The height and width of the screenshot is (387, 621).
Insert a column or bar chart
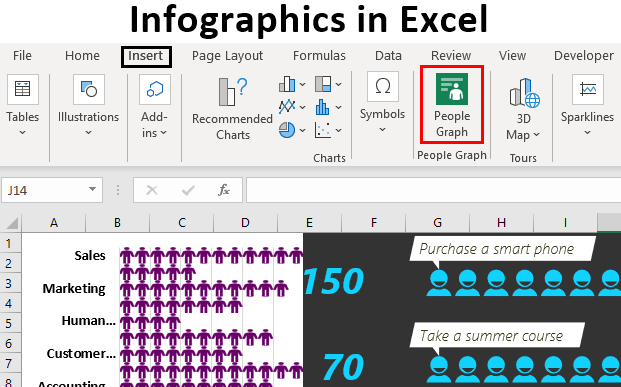click(287, 84)
